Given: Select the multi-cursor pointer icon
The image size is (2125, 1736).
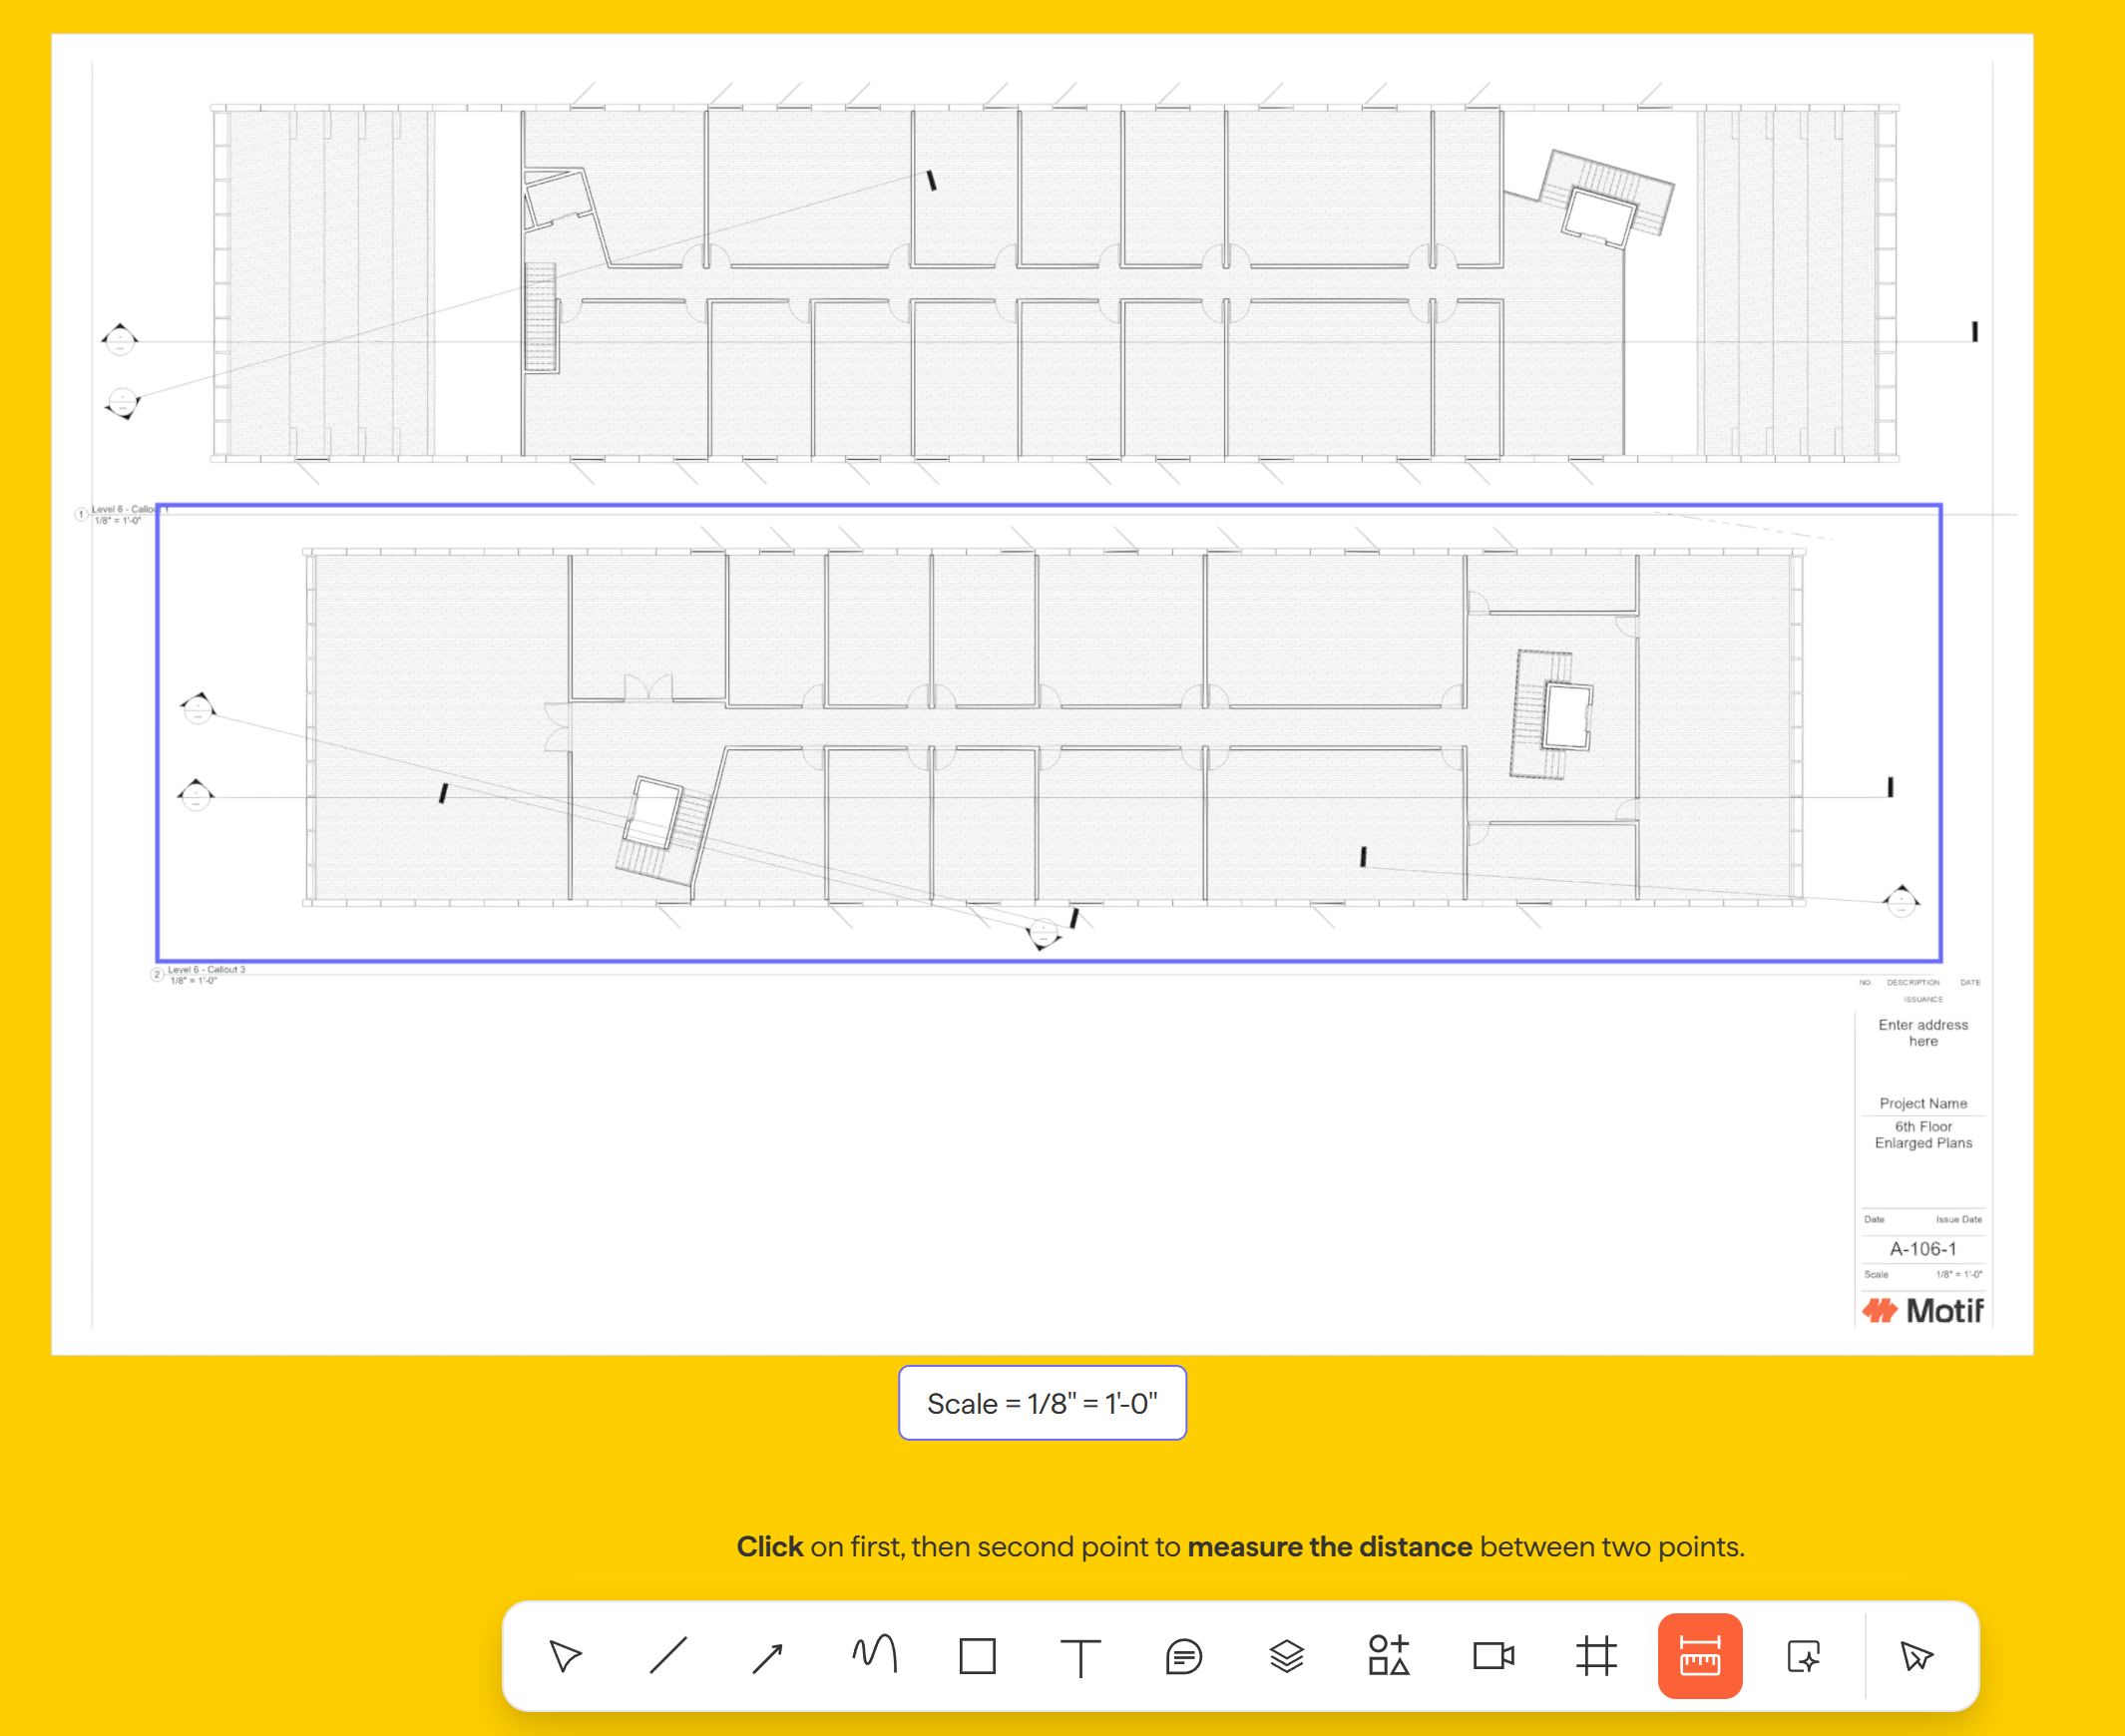Looking at the screenshot, I should tap(1916, 1657).
